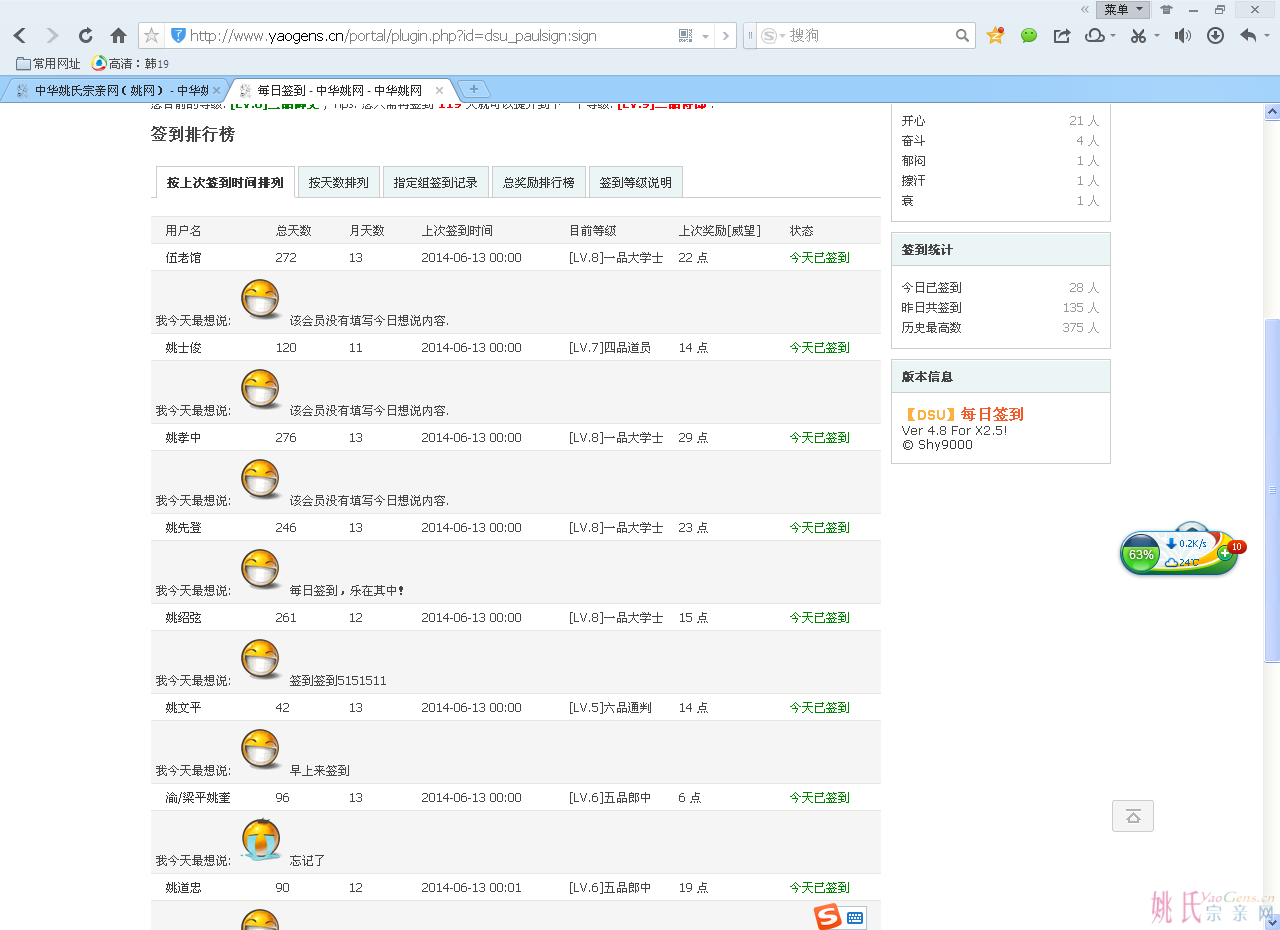Click the share icon in the toolbar
The image size is (1280, 930).
(1062, 36)
